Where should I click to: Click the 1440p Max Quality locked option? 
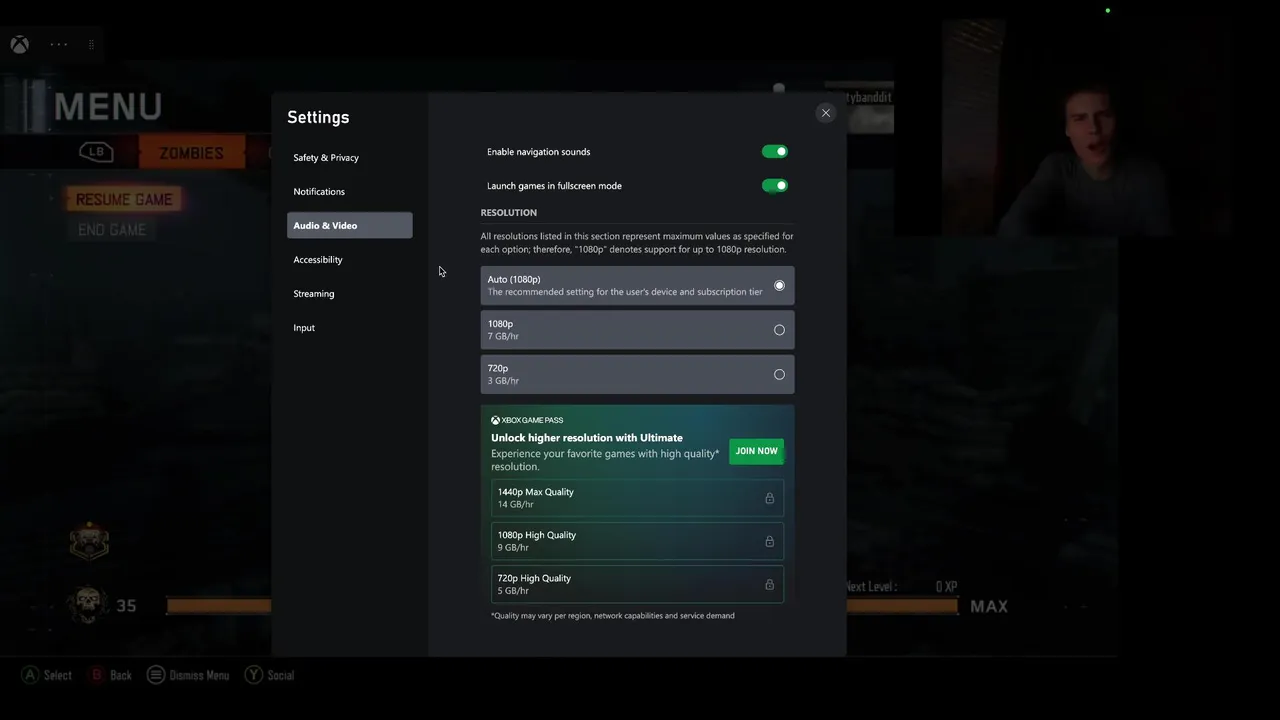(x=637, y=498)
